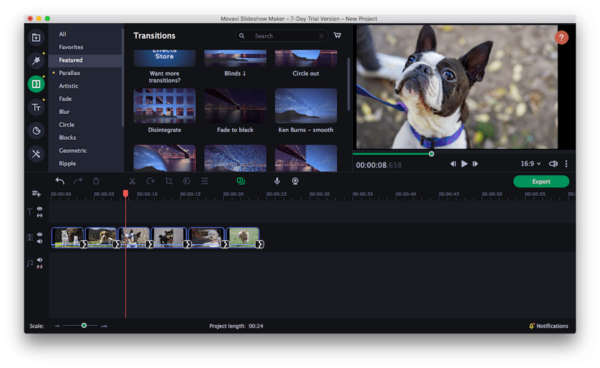Select the Disintegrate transition thumbnail

[x=165, y=106]
